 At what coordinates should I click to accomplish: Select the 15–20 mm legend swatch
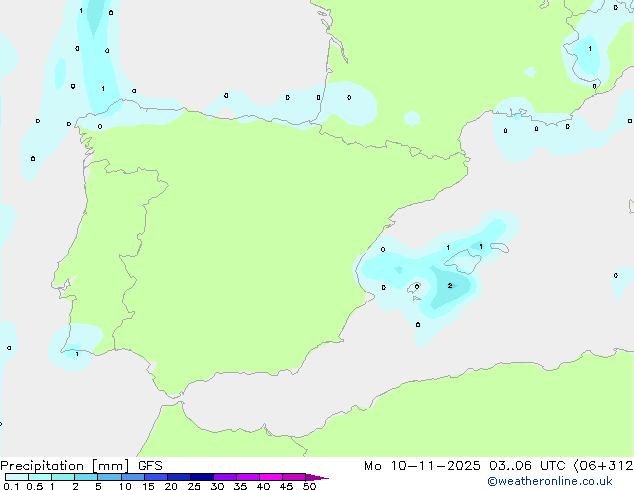[x=156, y=477]
